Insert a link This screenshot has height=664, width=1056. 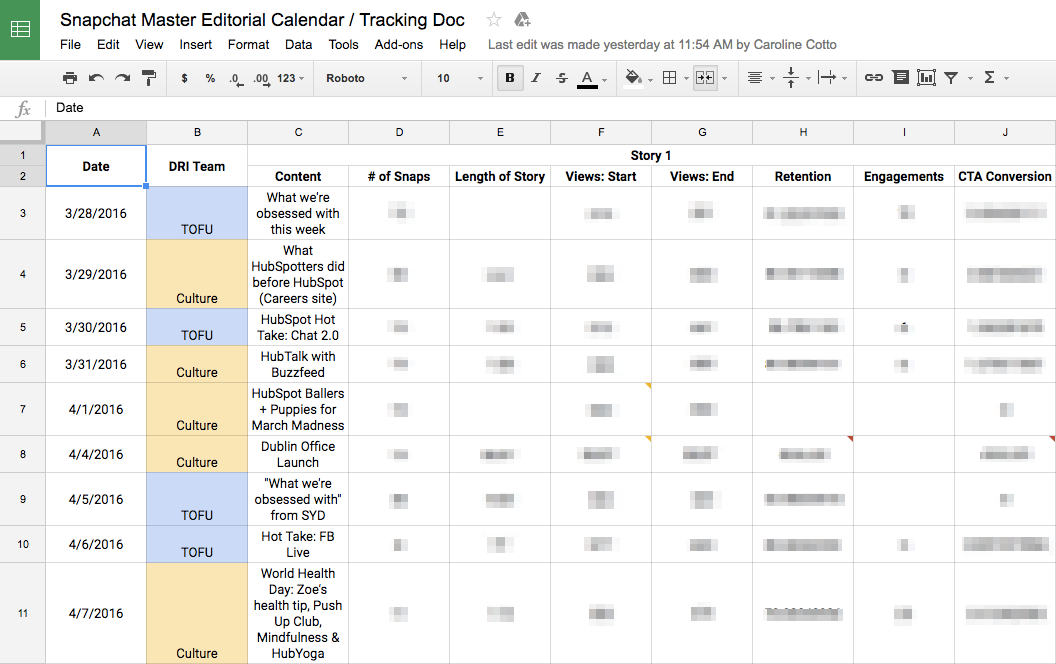873,78
